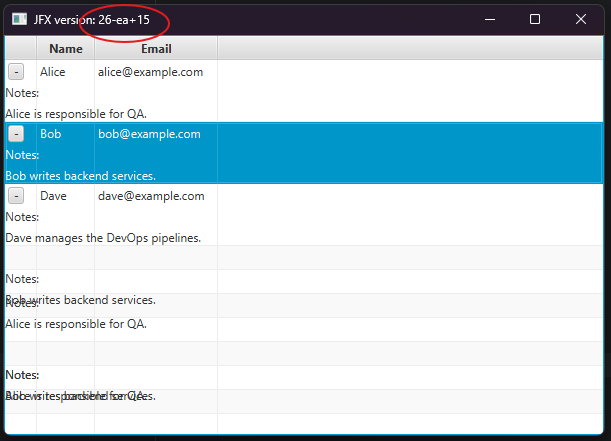
Task: Collapse Dave's row details
Action: (x=17, y=196)
